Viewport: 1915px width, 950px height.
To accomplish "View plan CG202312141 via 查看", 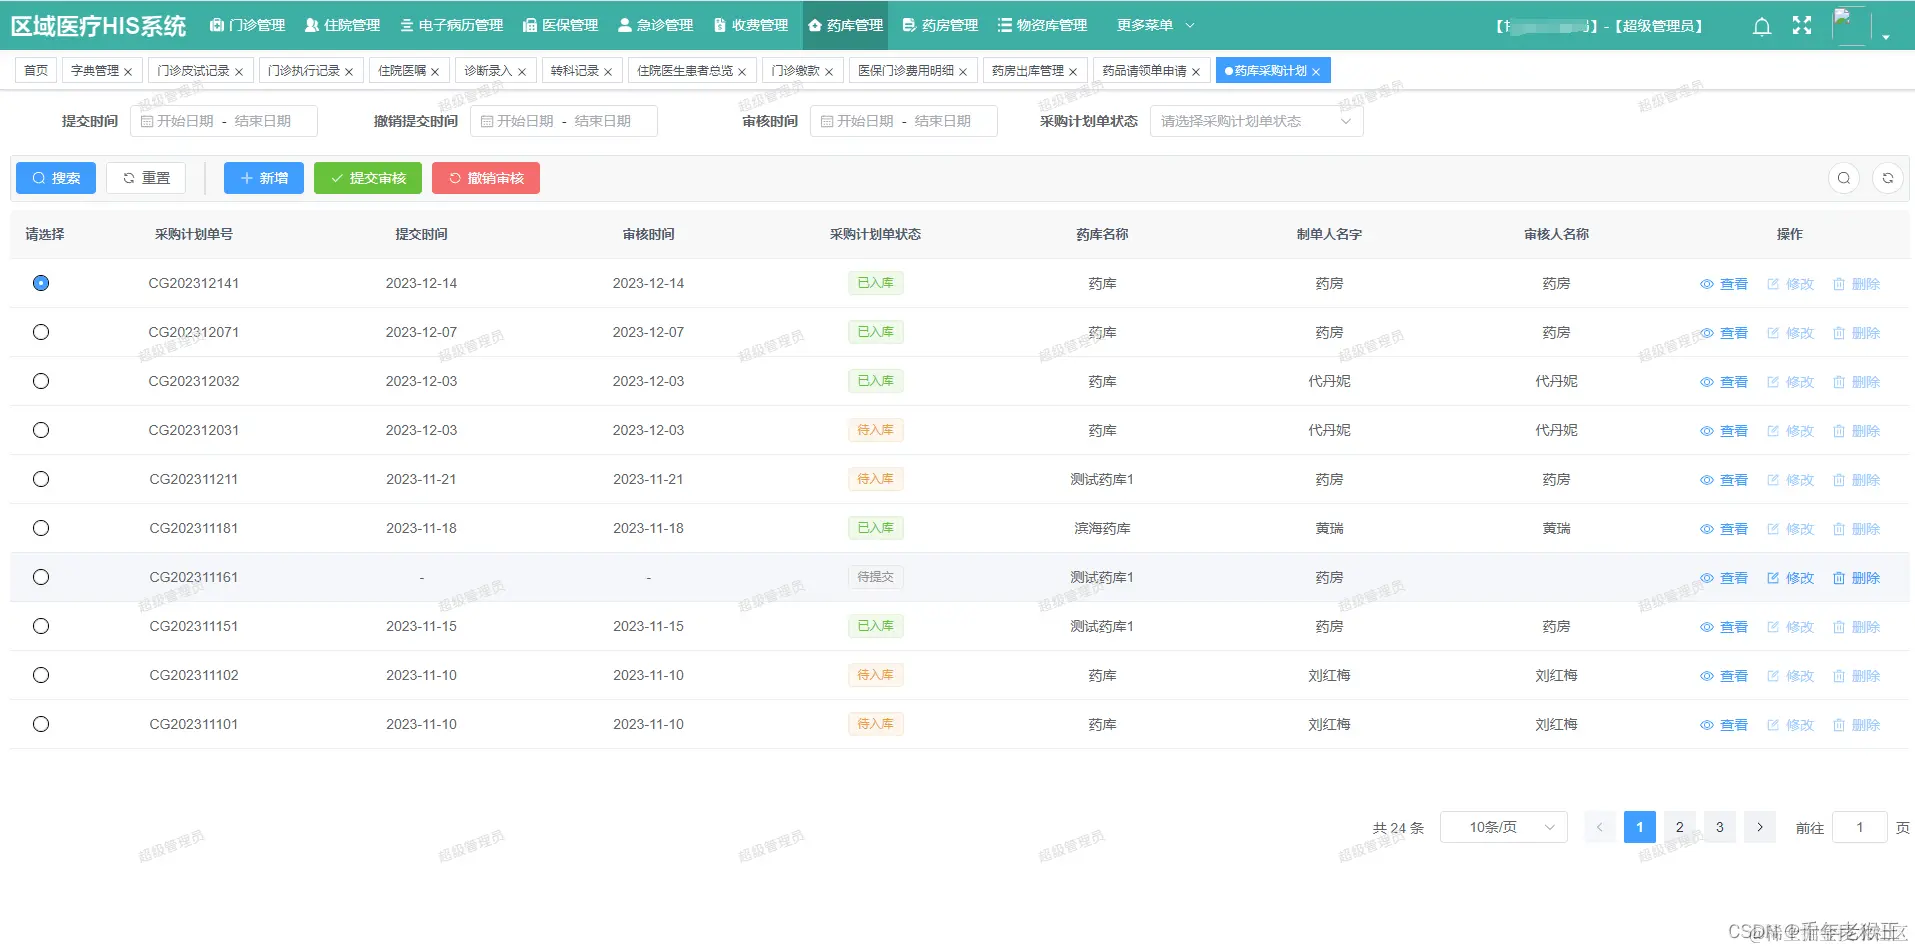I will tap(1724, 284).
